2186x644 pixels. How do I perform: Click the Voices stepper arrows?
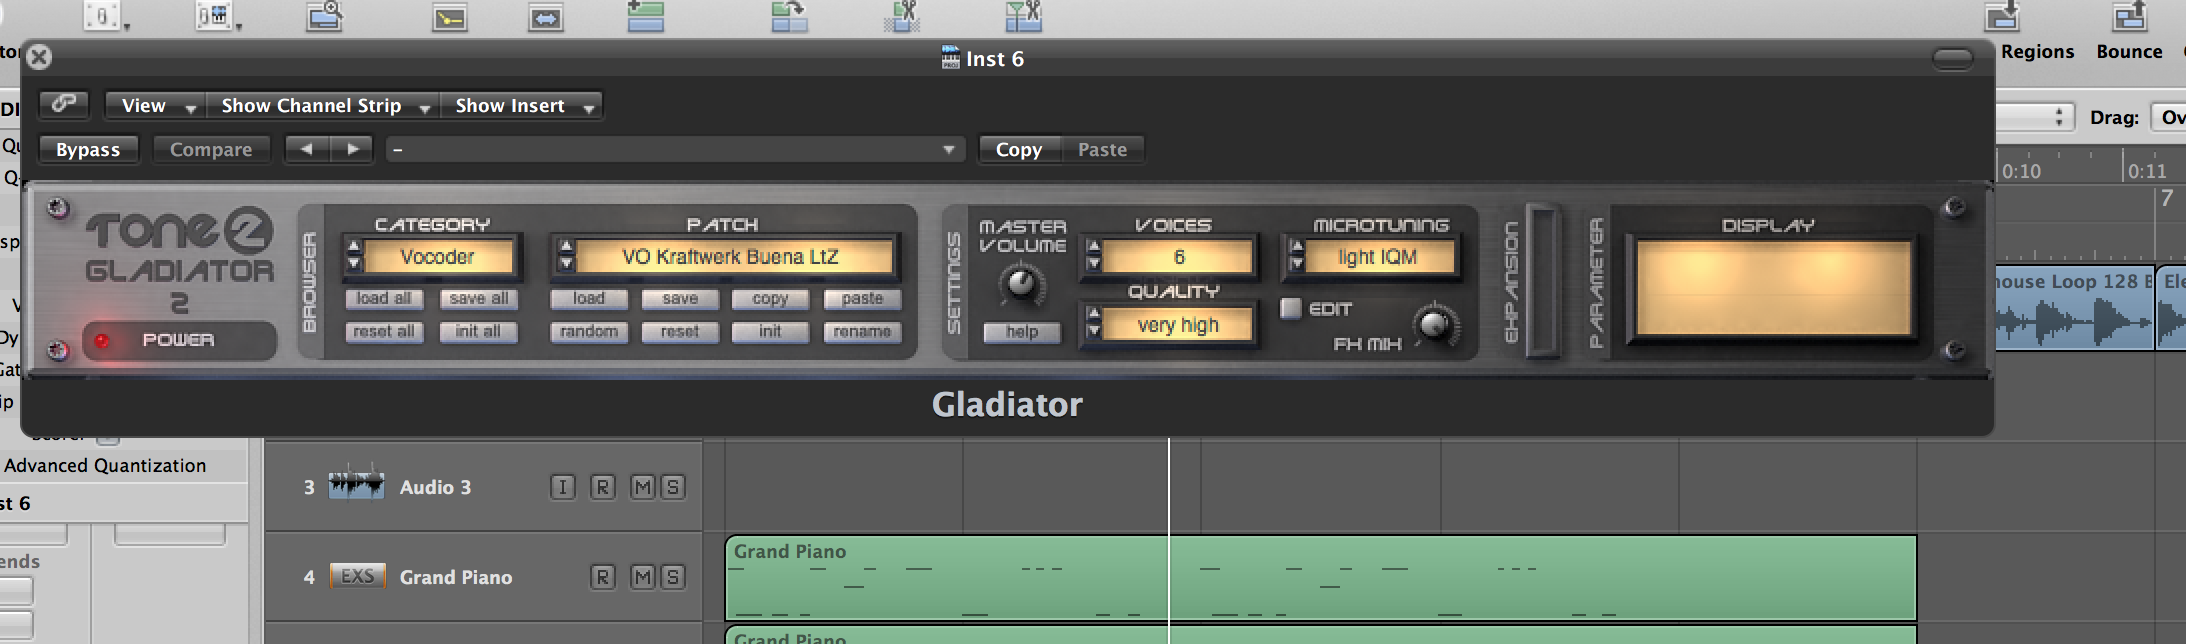[1093, 256]
